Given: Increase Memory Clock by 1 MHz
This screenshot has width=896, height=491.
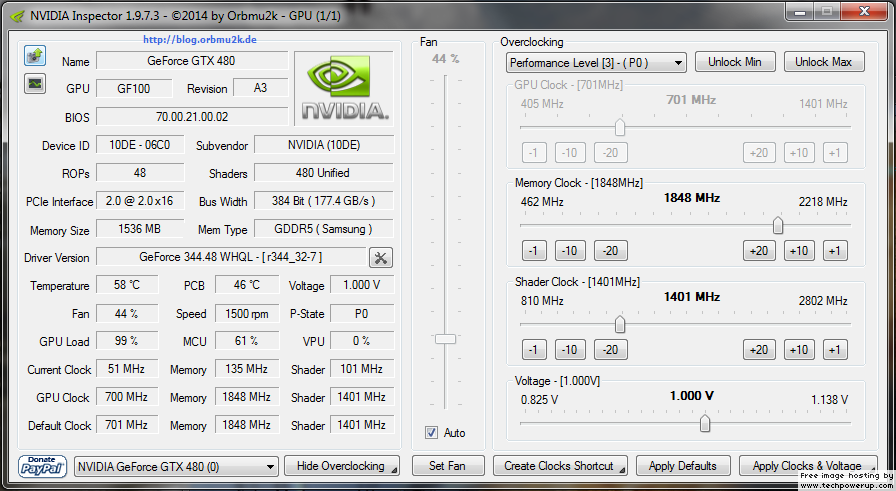Looking at the screenshot, I should point(835,250).
